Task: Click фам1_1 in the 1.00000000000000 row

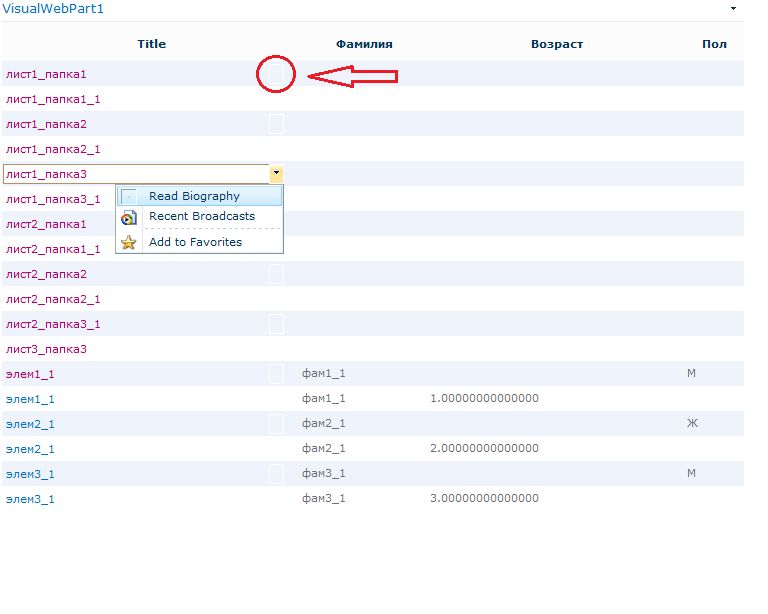Action: coord(323,399)
